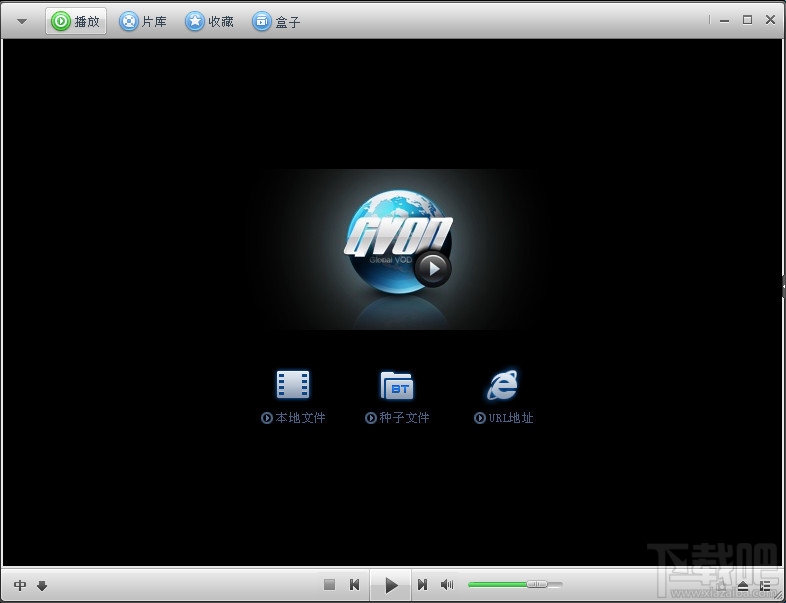Screen dimensions: 786x603
Task: Click the download arrow icon
Action: (x=42, y=585)
